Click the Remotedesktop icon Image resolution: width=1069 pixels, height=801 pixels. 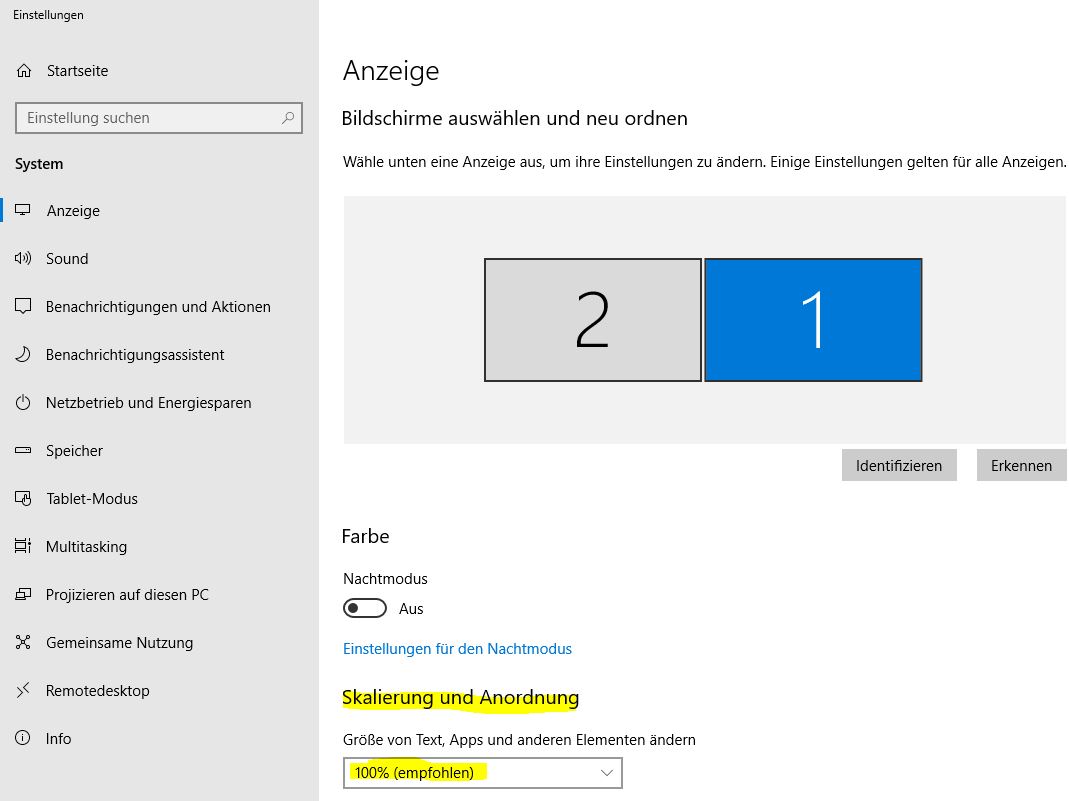(24, 691)
